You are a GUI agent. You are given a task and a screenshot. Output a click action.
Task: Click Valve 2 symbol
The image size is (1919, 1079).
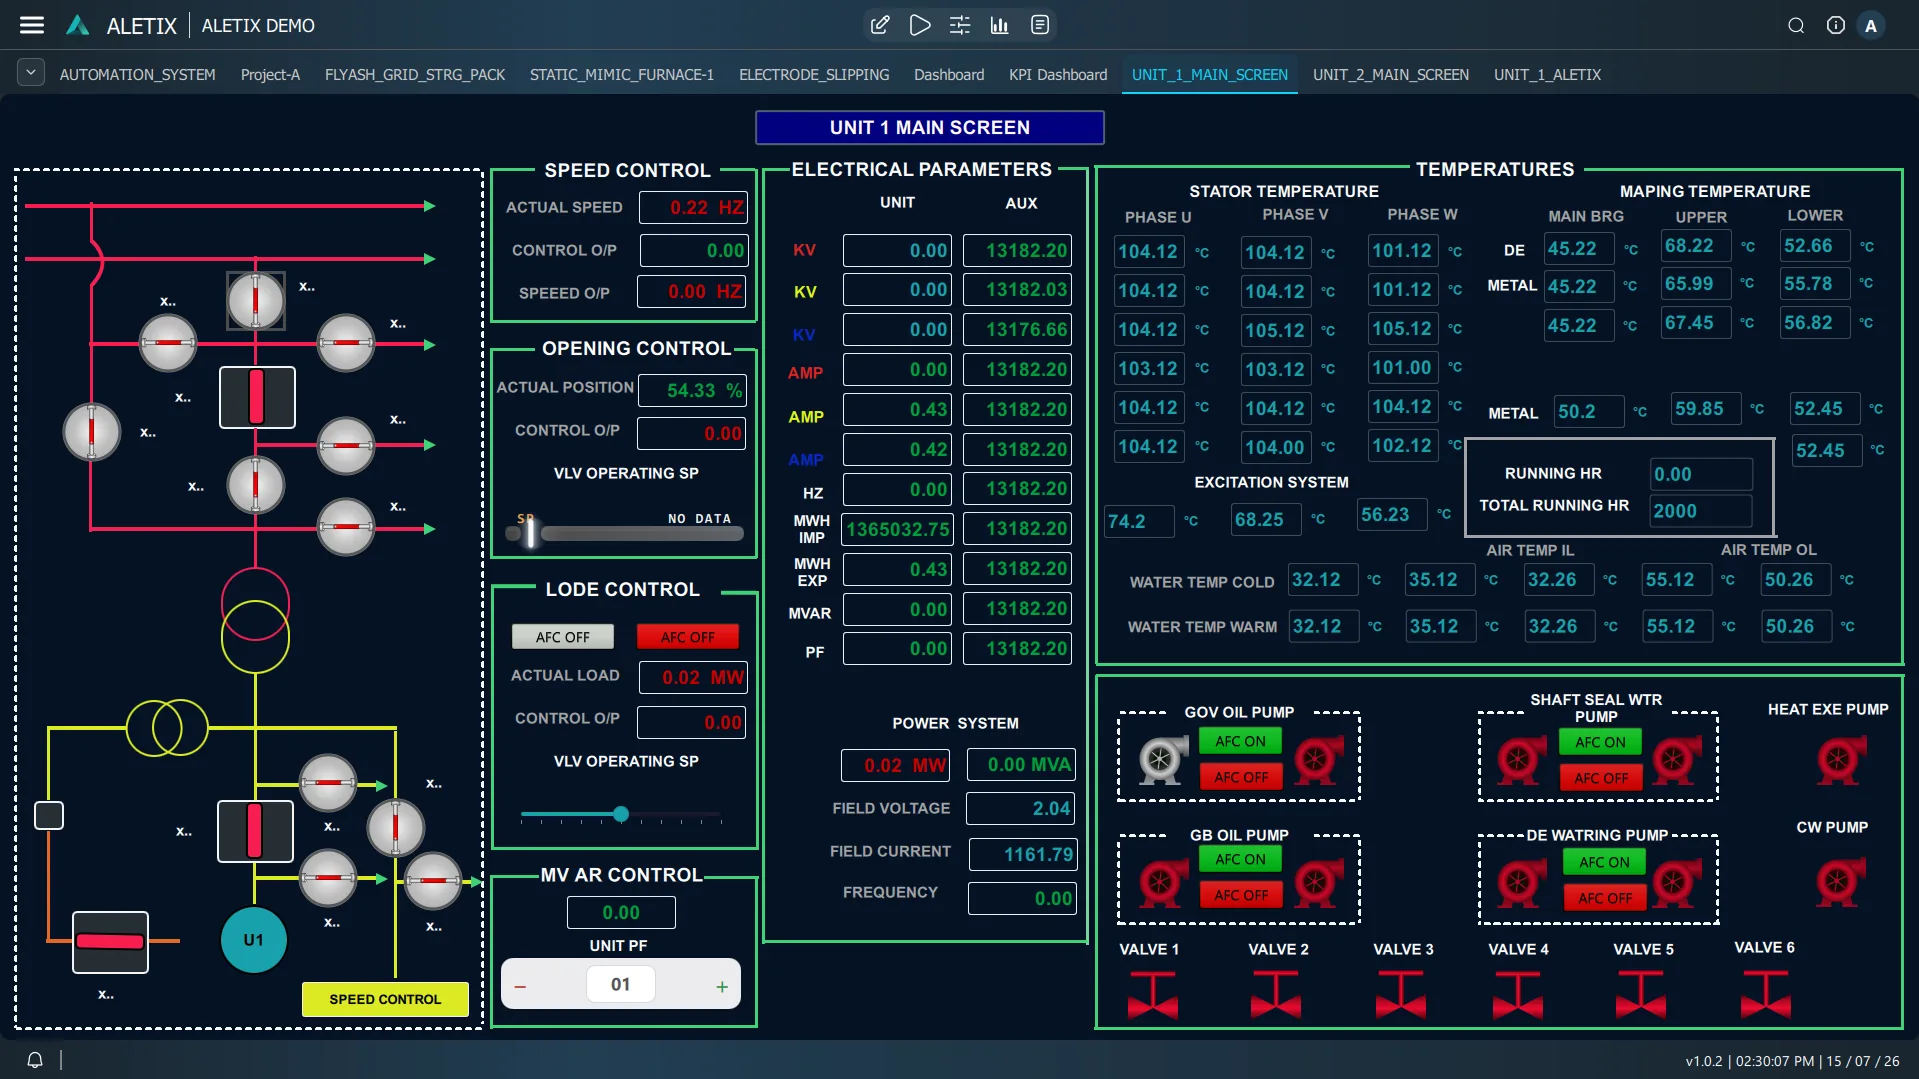pos(1276,996)
